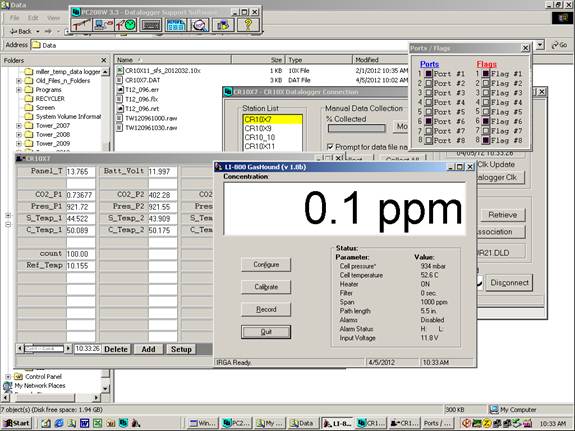Click the Excel icon in quick launch

pyautogui.click(x=97, y=423)
